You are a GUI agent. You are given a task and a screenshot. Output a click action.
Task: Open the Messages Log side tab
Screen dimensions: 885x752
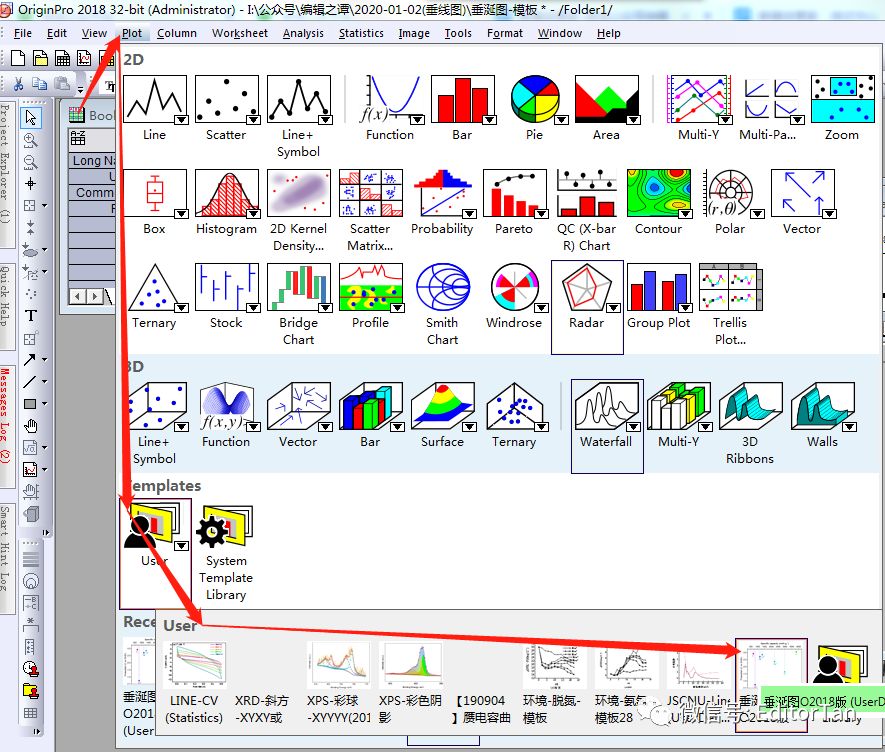coord(6,425)
